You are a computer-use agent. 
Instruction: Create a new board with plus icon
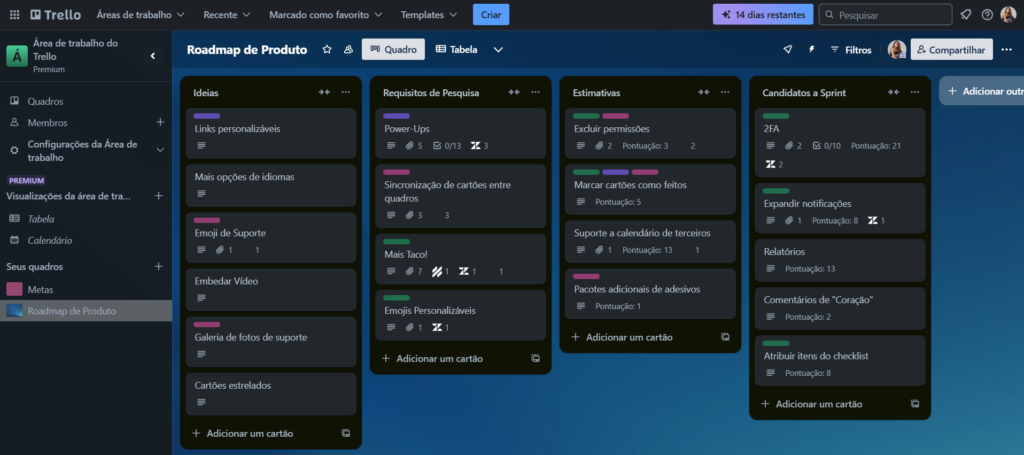pyautogui.click(x=157, y=266)
